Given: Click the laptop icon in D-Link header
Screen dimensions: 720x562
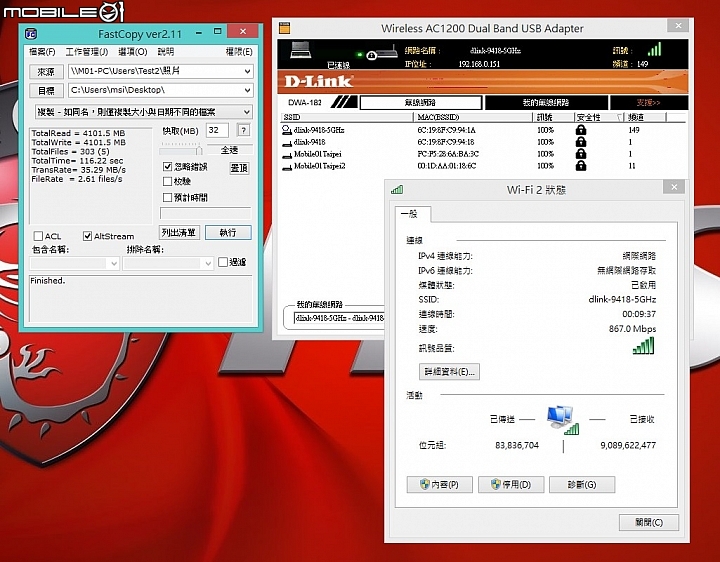Looking at the screenshot, I should (x=300, y=50).
